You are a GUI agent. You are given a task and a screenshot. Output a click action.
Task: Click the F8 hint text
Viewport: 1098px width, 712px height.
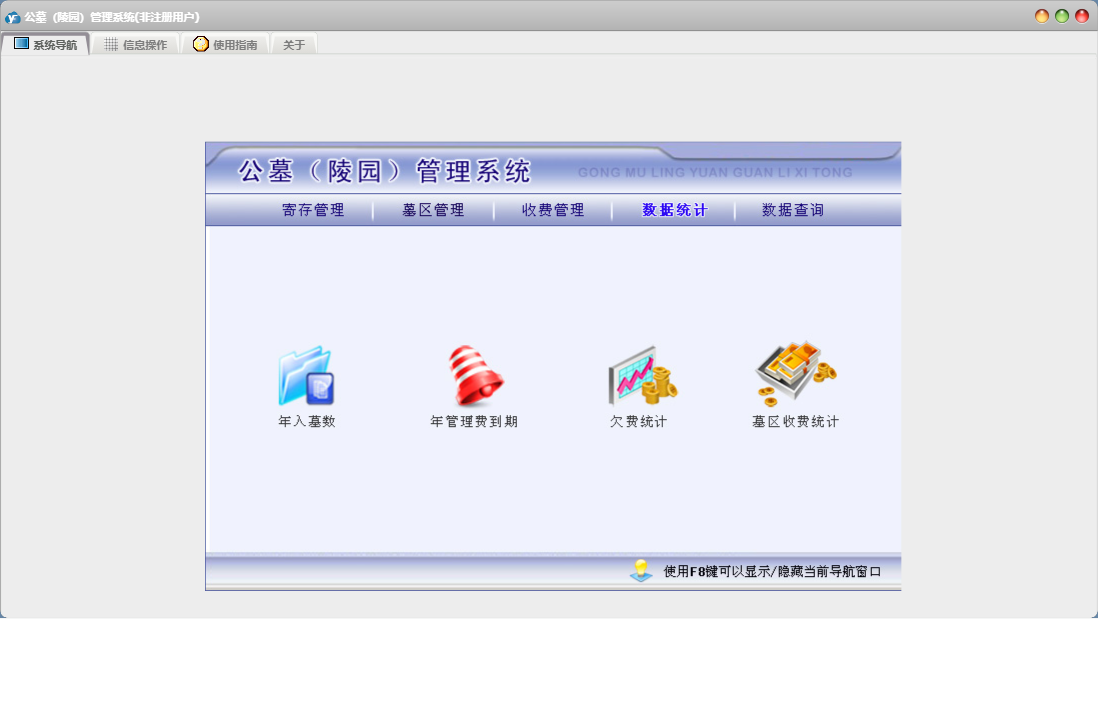point(772,571)
